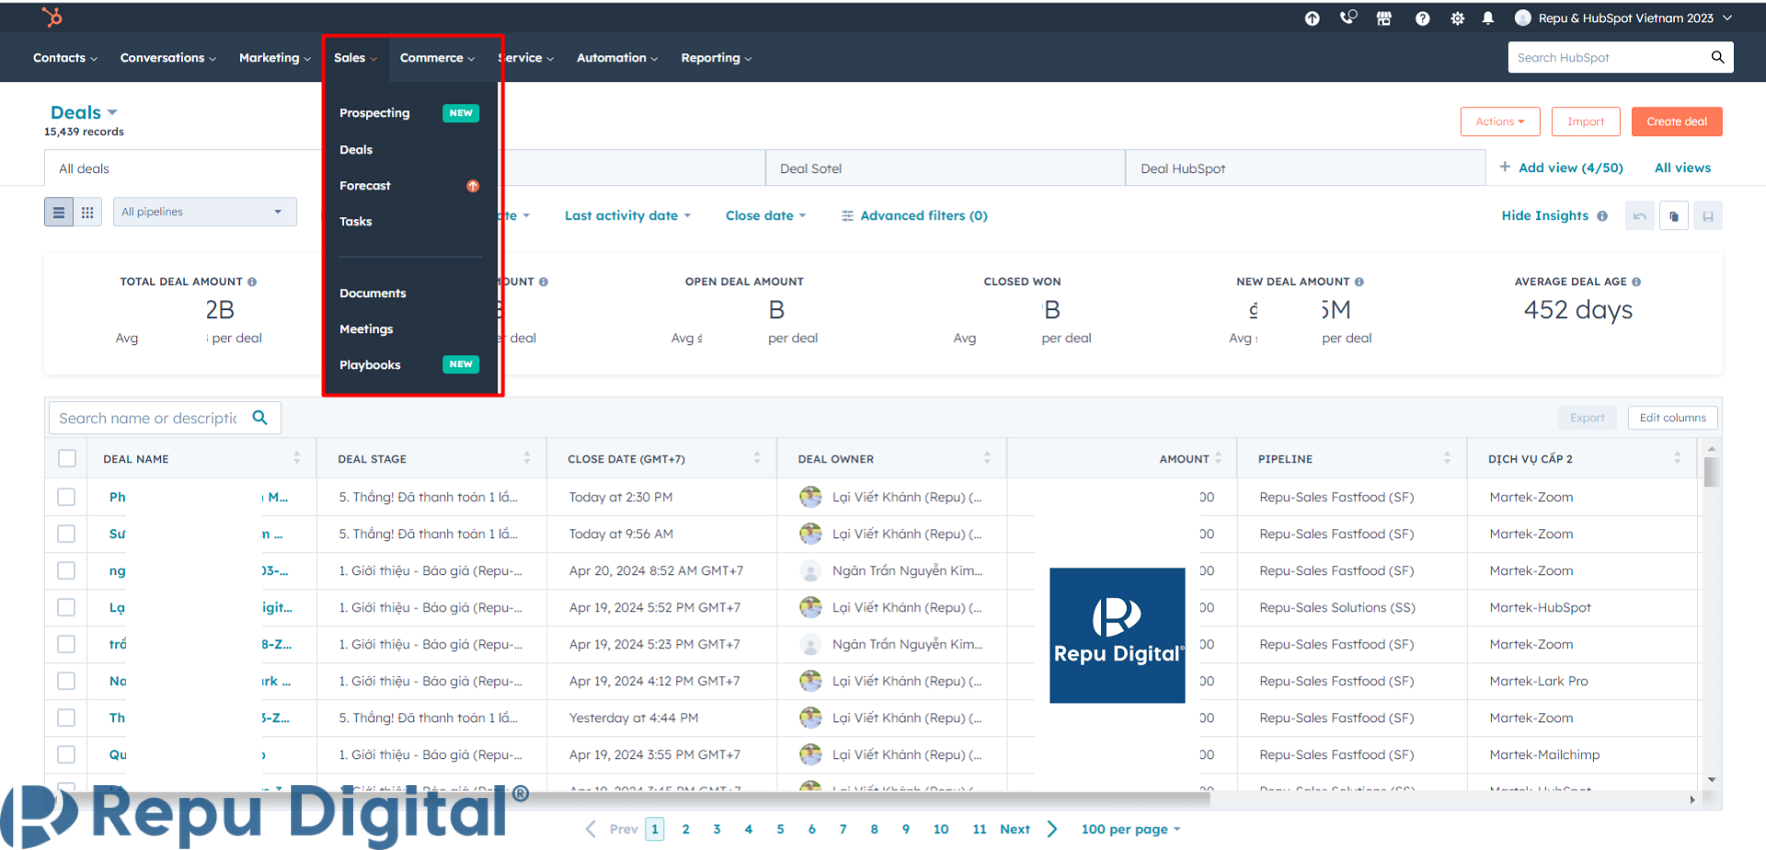Viewport: 1766px width, 850px height.
Task: Sort by Close Date column arrows
Action: pos(757,458)
